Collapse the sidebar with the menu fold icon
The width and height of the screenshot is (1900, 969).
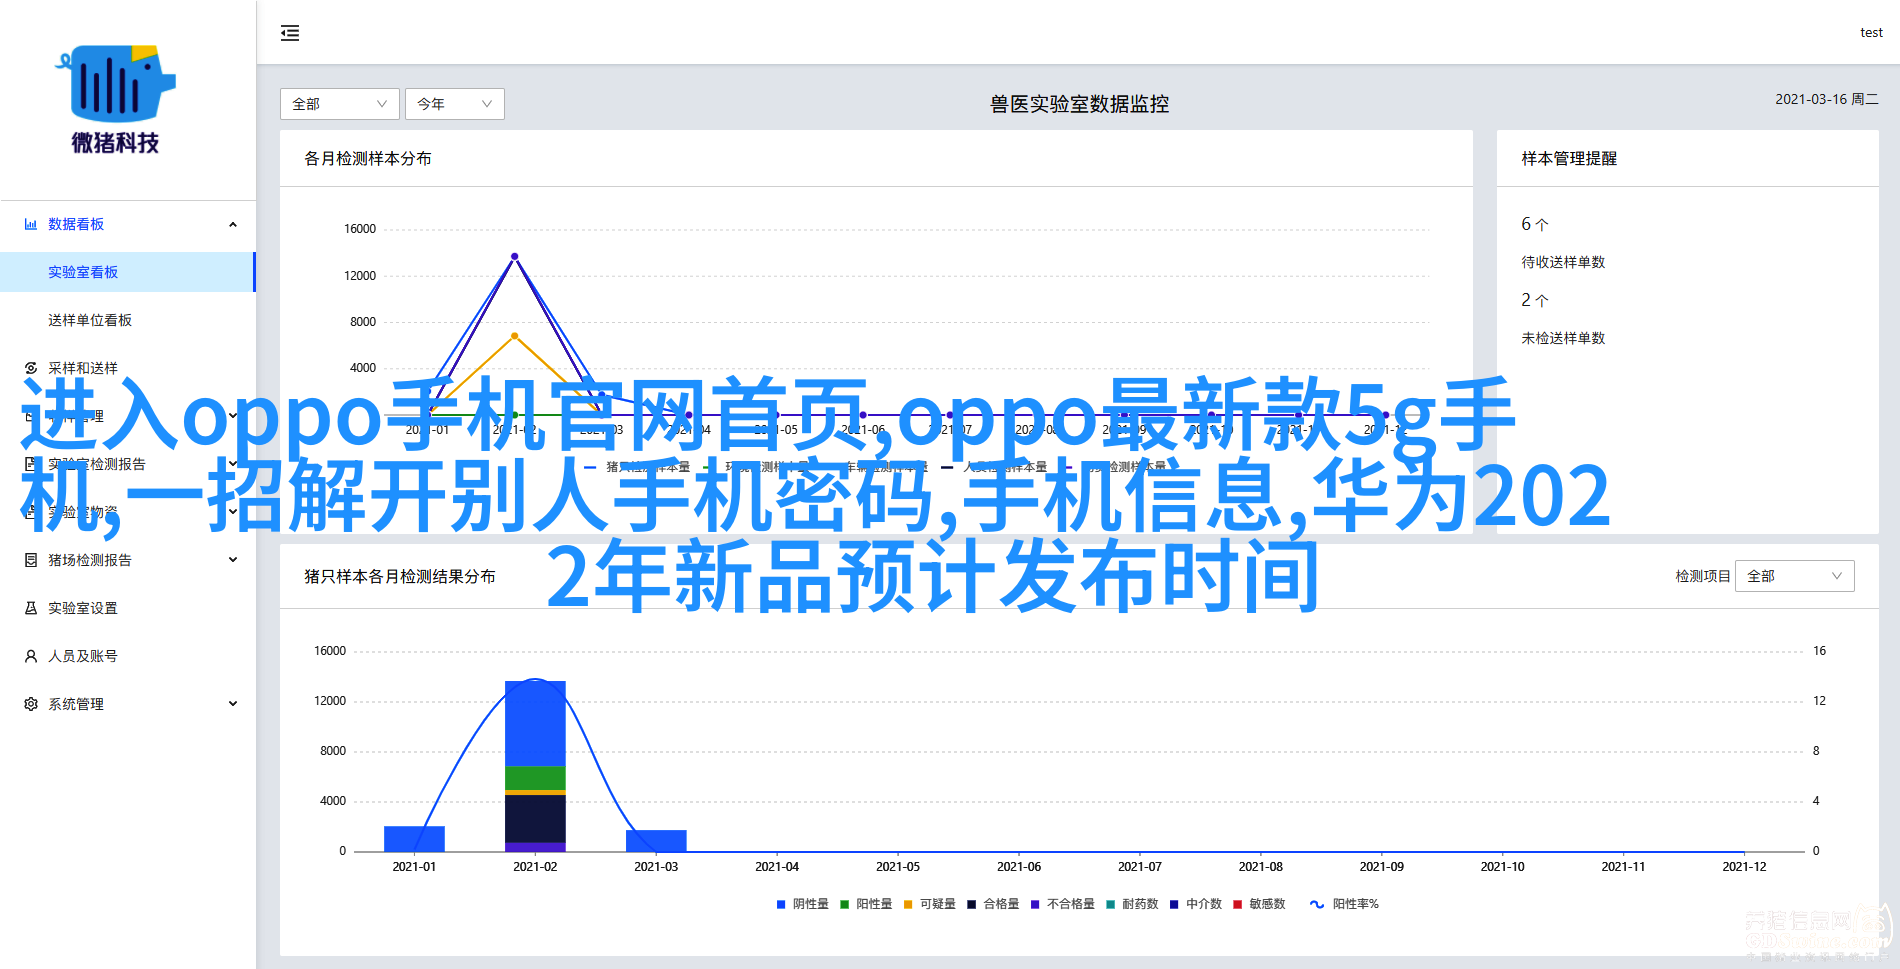click(x=290, y=33)
